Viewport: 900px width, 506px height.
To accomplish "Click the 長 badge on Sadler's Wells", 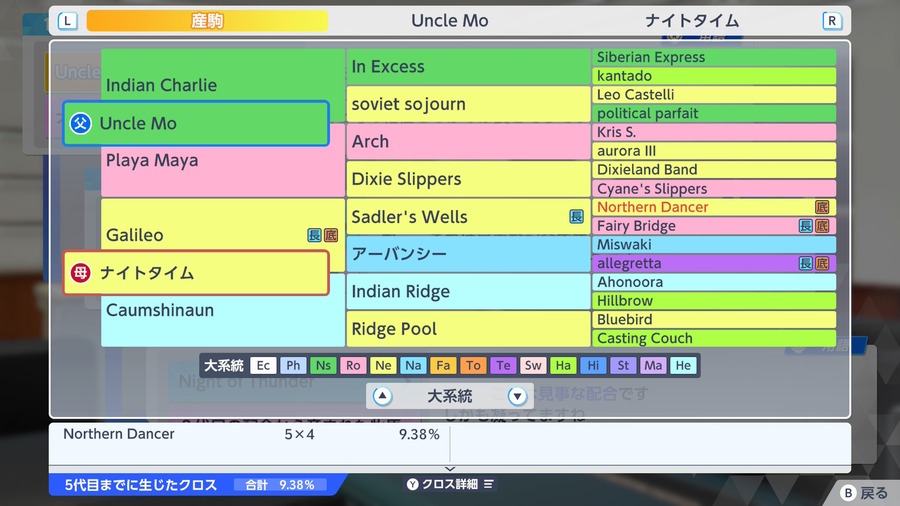I will point(576,216).
